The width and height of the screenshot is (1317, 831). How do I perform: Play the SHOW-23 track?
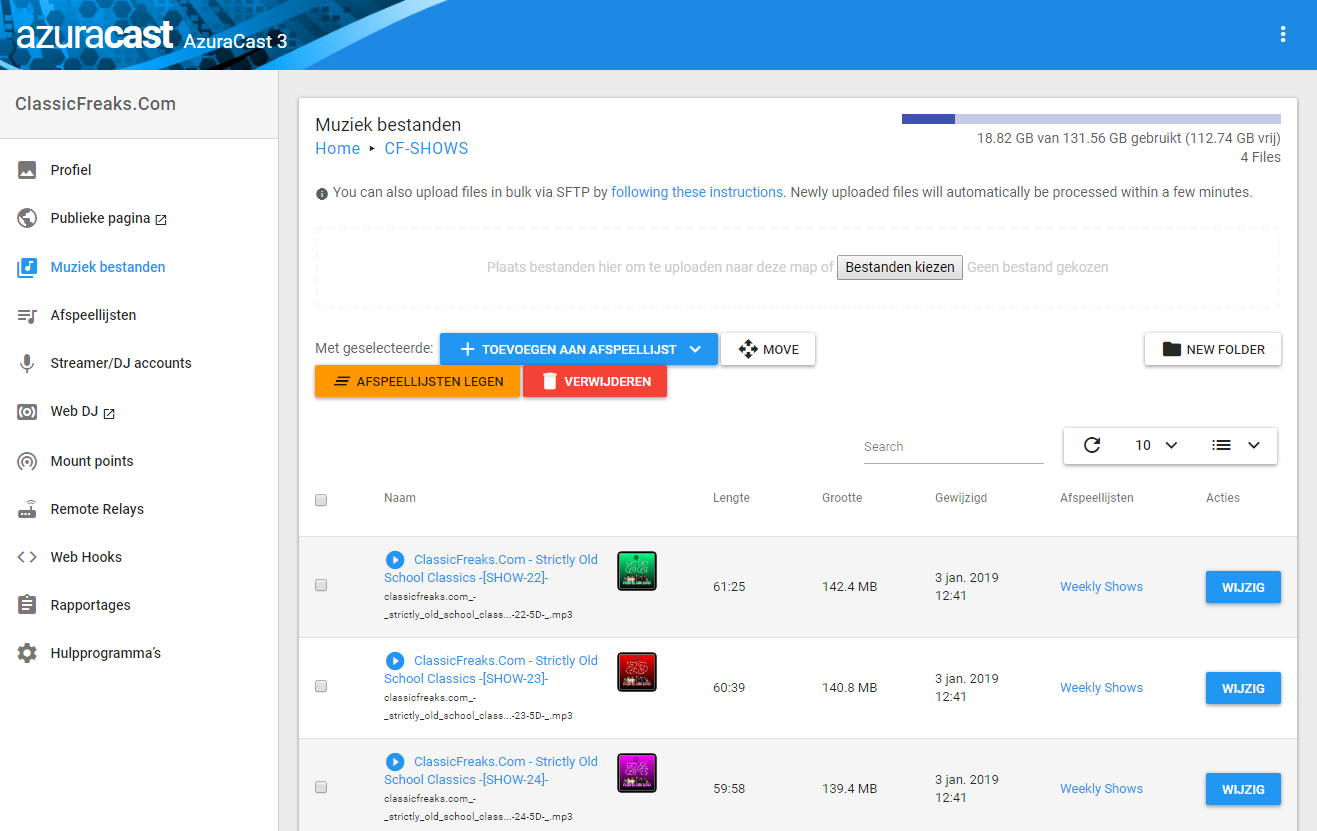coord(395,661)
